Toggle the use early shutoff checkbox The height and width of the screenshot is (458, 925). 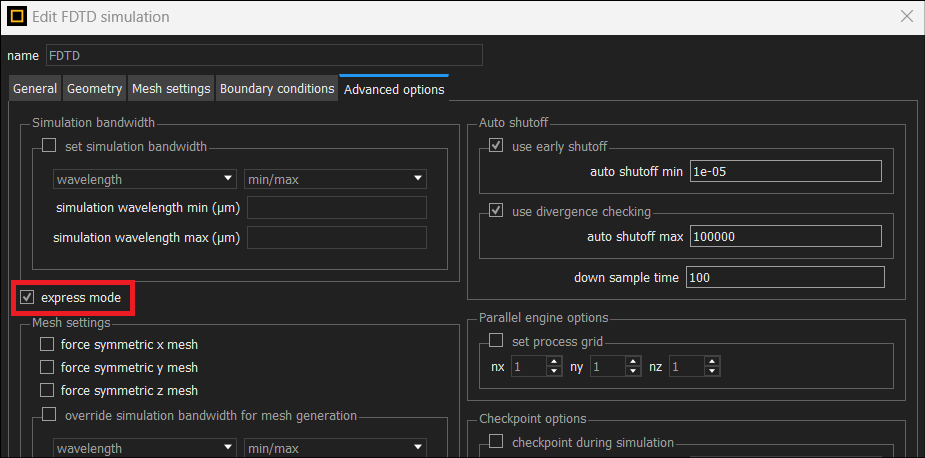496,145
